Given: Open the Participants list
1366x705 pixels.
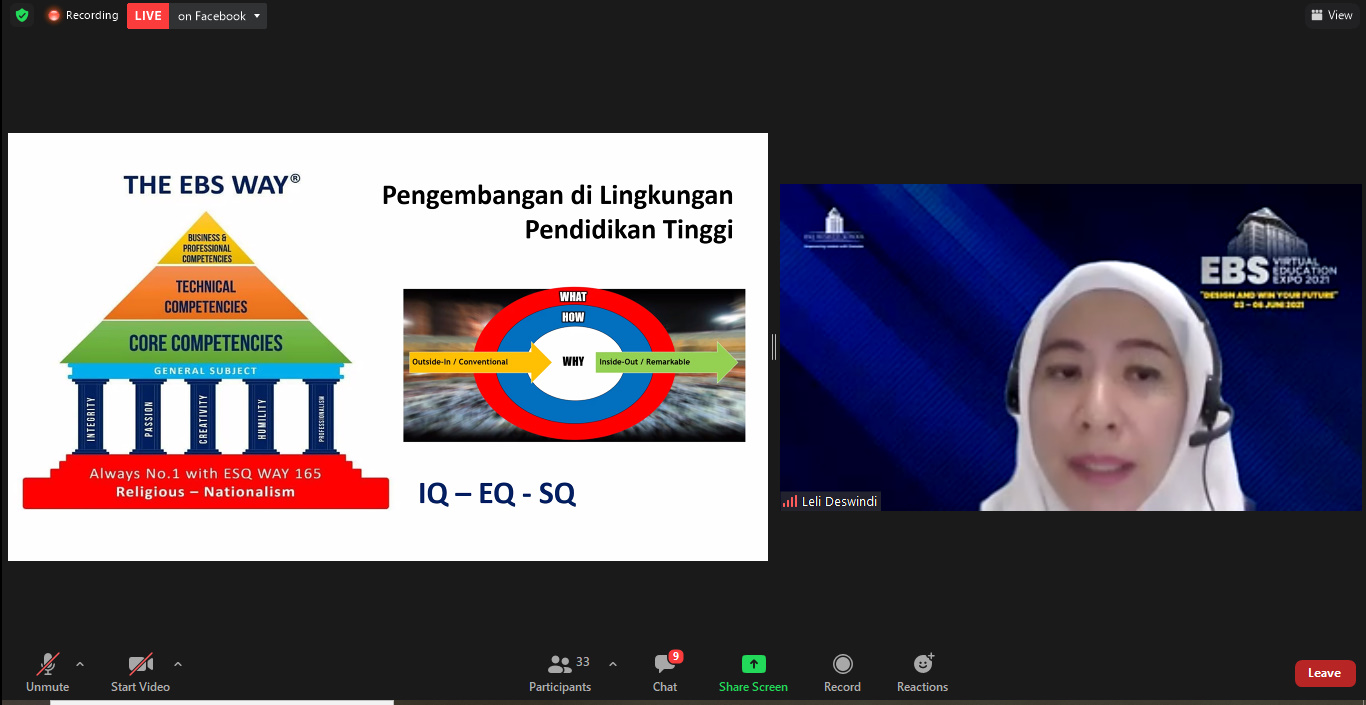Looking at the screenshot, I should 560,665.
